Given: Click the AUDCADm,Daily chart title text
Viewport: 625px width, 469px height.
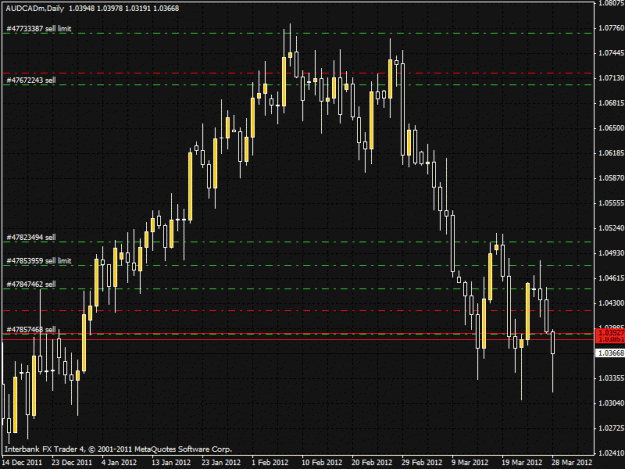Looking at the screenshot, I should click(x=35, y=8).
